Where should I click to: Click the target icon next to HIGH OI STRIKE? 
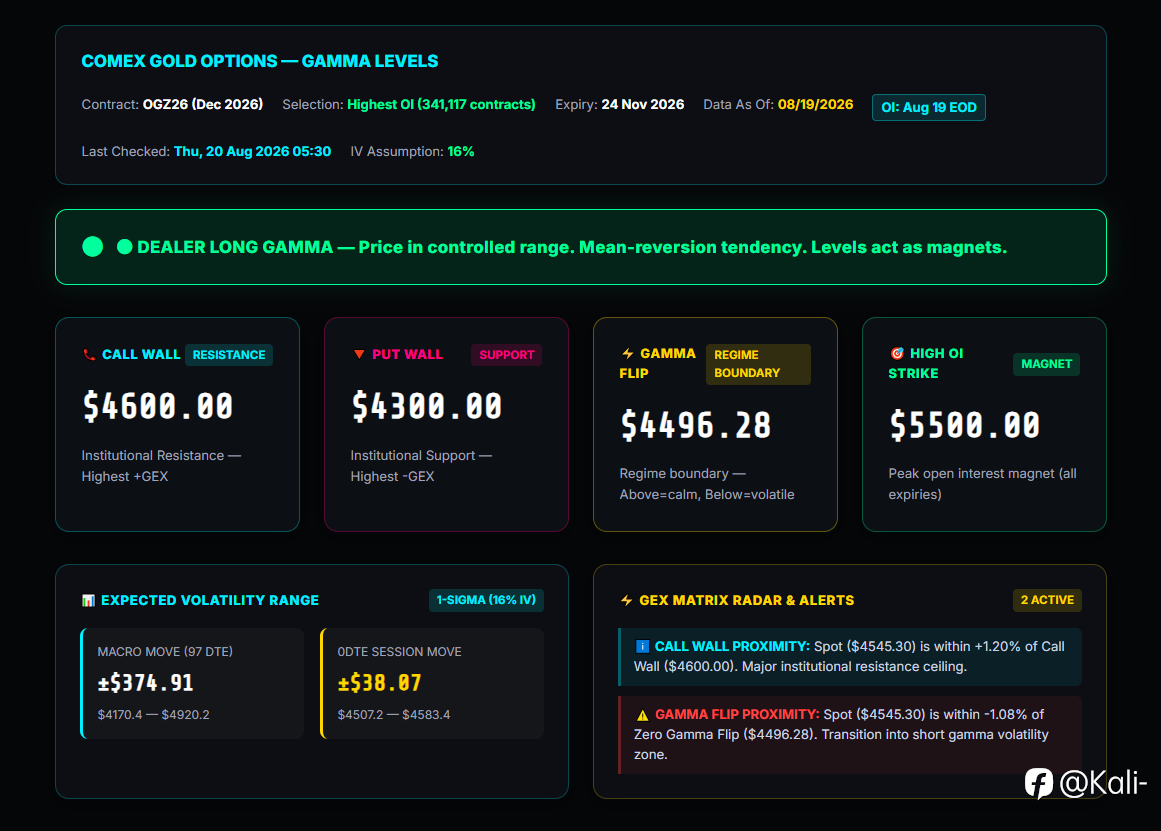click(897, 353)
